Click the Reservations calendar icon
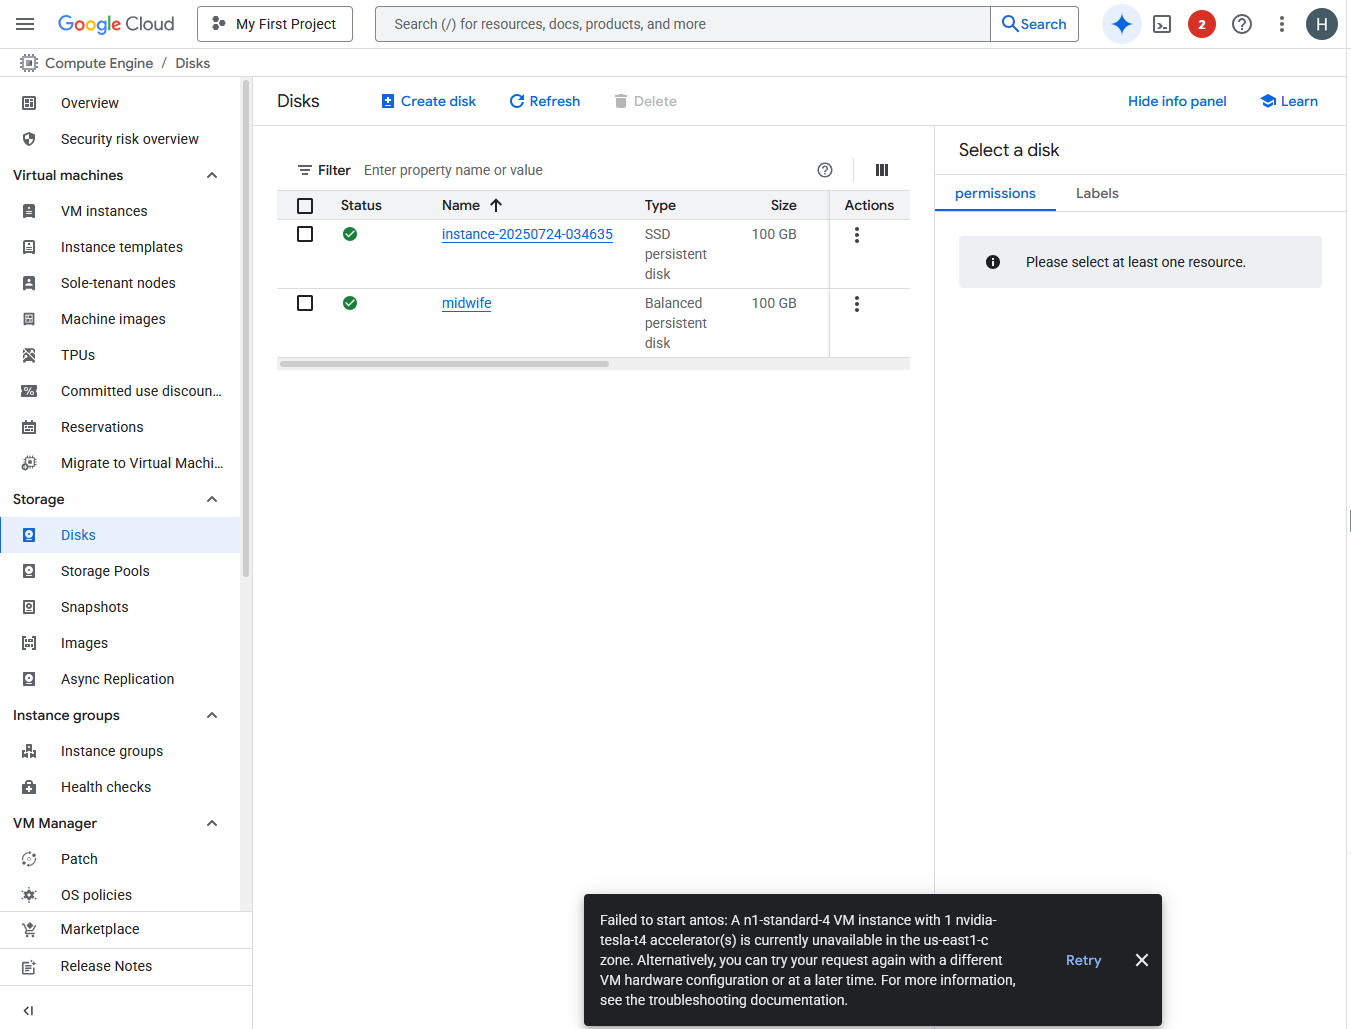Viewport: 1351px width, 1029px height. click(29, 427)
